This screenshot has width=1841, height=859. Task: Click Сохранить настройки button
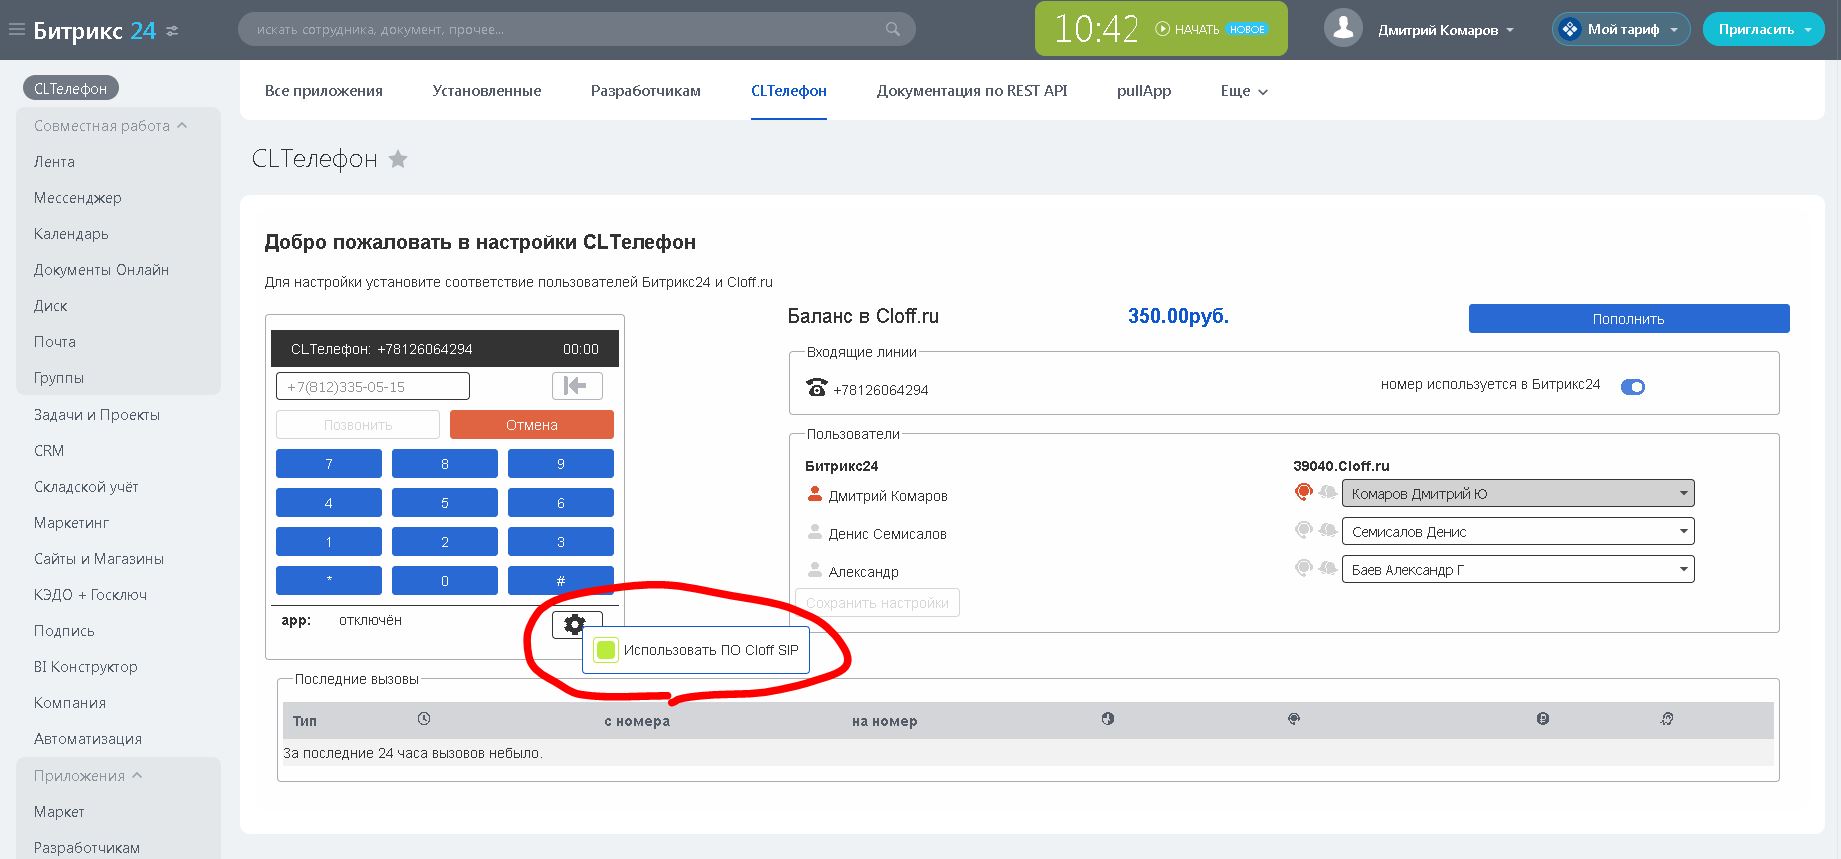[877, 603]
